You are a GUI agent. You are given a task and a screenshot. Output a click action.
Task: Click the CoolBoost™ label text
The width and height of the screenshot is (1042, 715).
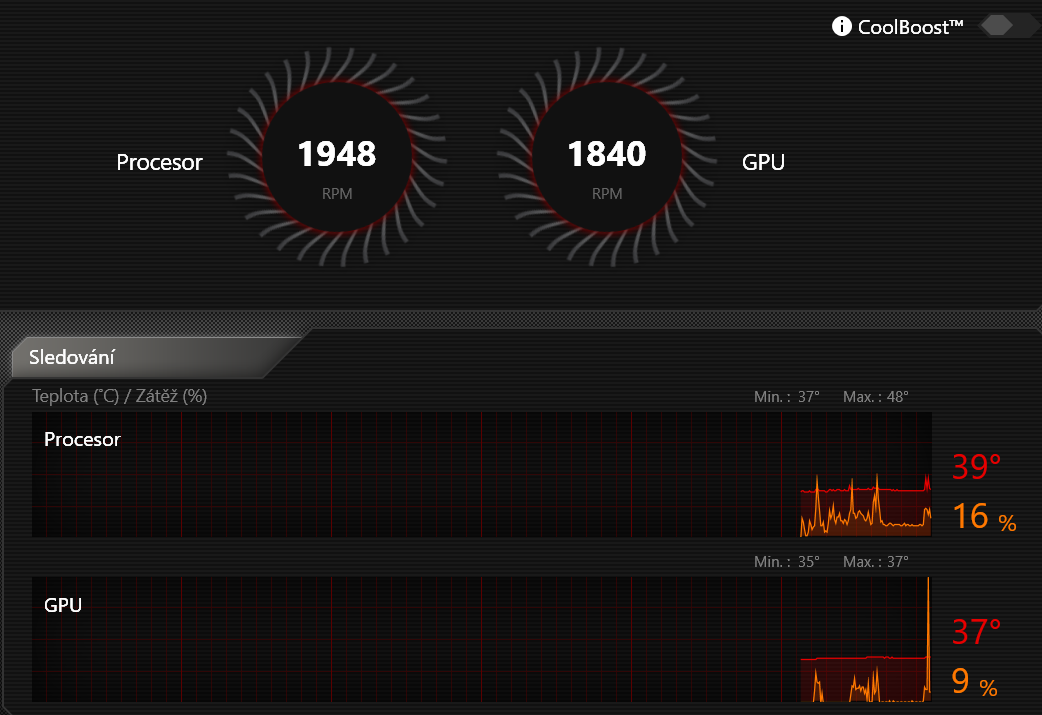[x=910, y=27]
